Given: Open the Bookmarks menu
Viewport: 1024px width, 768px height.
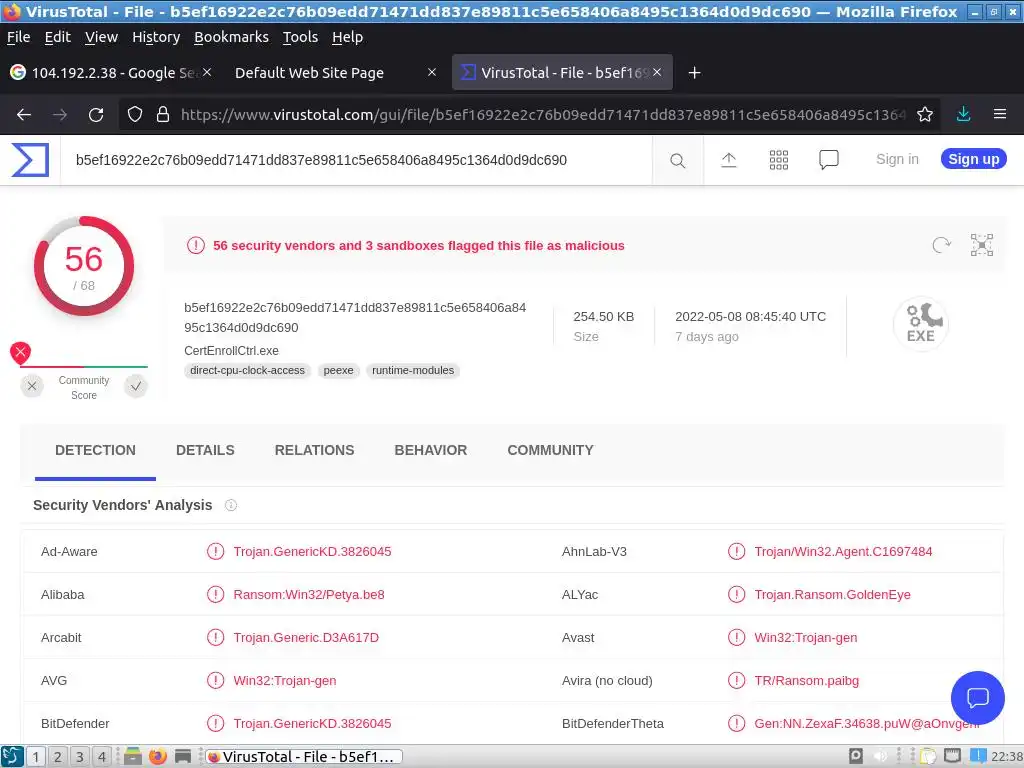Looking at the screenshot, I should click(231, 37).
